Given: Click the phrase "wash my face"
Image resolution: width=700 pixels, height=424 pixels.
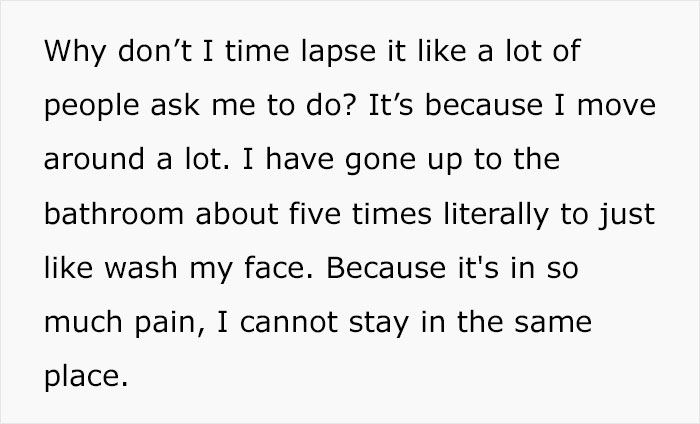Looking at the screenshot, I should tap(201, 268).
